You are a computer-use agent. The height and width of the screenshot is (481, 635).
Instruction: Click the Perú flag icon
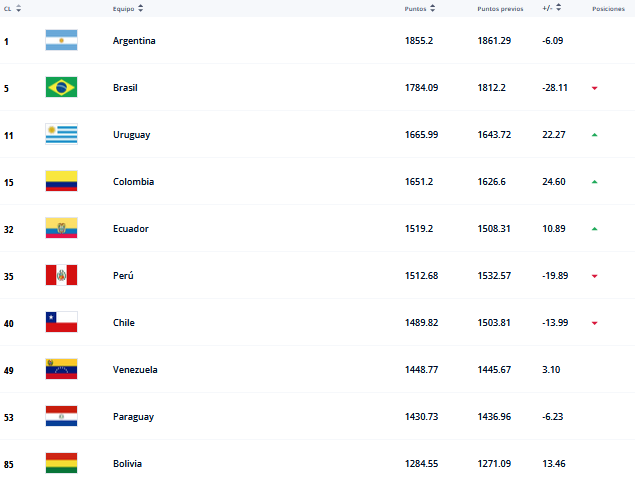[61, 276]
